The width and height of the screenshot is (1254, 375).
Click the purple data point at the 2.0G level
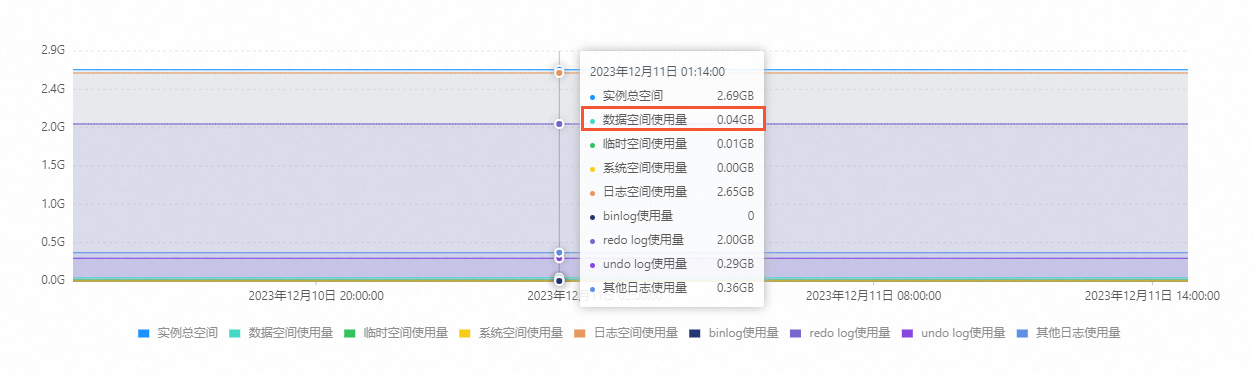point(559,124)
